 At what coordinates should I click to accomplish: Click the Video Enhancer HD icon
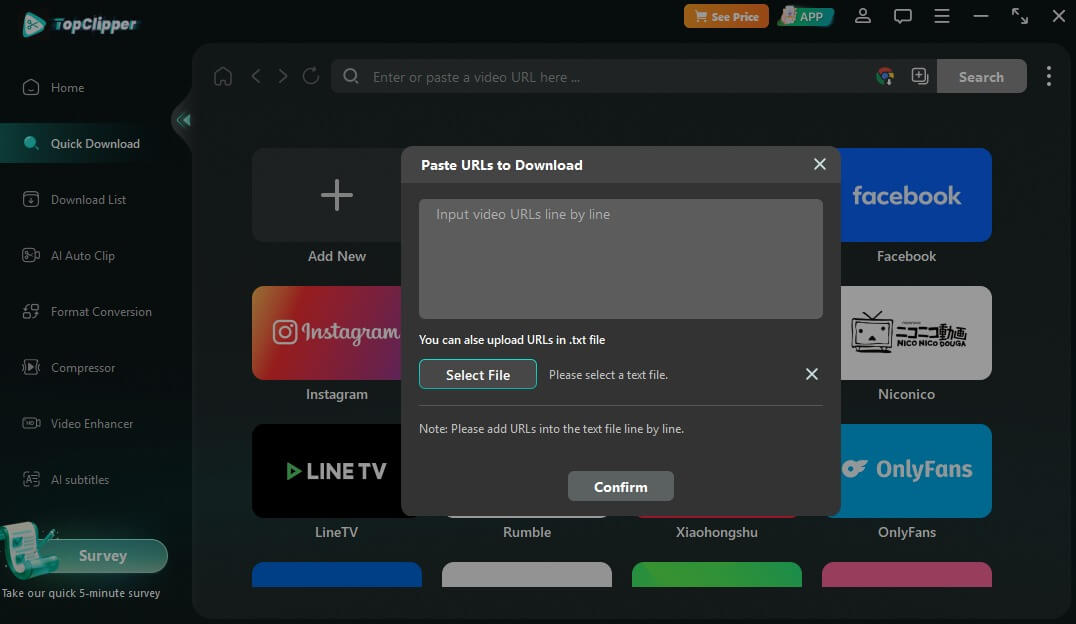(31, 423)
